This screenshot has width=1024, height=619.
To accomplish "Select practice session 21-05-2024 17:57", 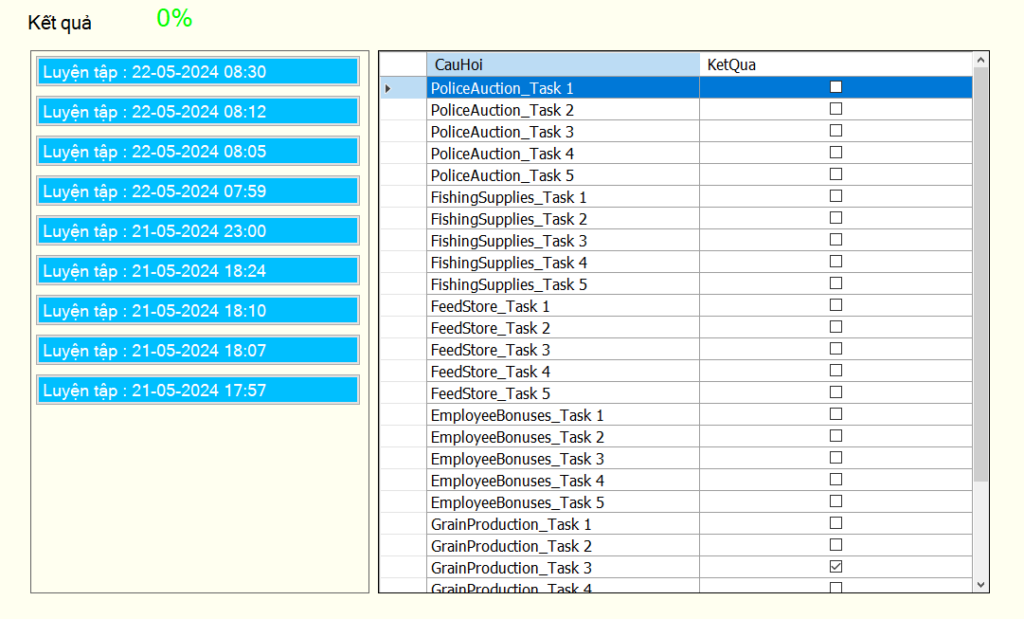I will tap(197, 390).
